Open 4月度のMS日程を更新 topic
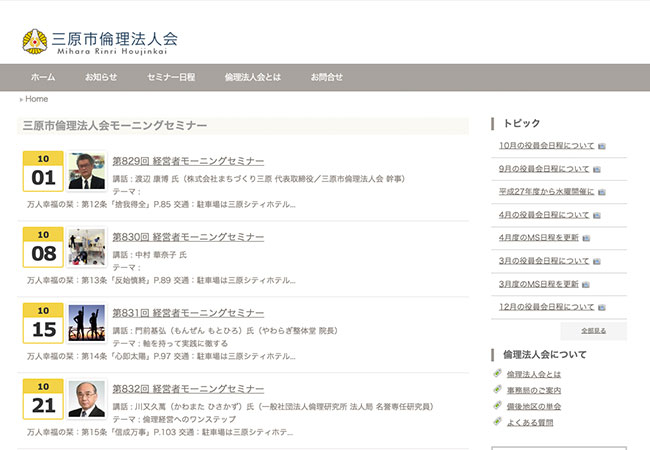The width and height of the screenshot is (650, 450). point(538,237)
